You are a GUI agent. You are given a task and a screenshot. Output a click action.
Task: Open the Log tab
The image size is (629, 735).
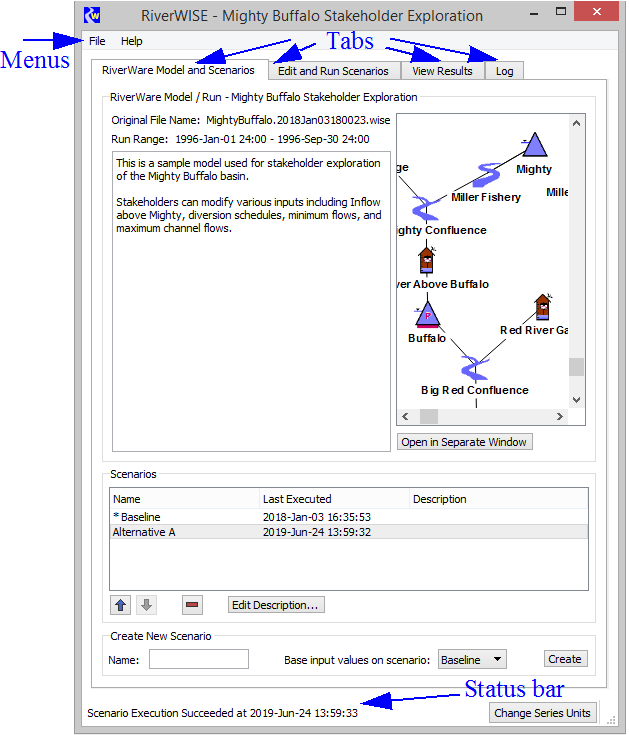[504, 71]
